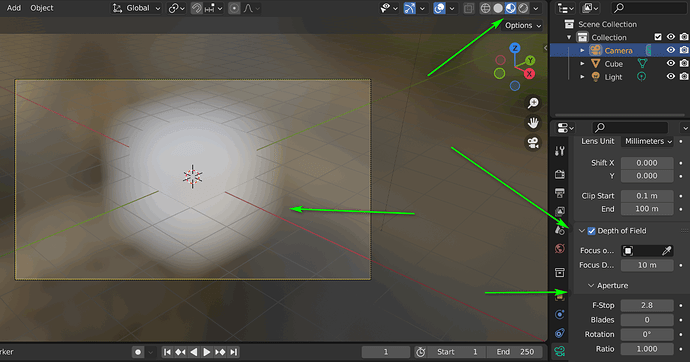This screenshot has width=690, height=362.
Task: Switch to rendered viewport shading
Action: 523,8
